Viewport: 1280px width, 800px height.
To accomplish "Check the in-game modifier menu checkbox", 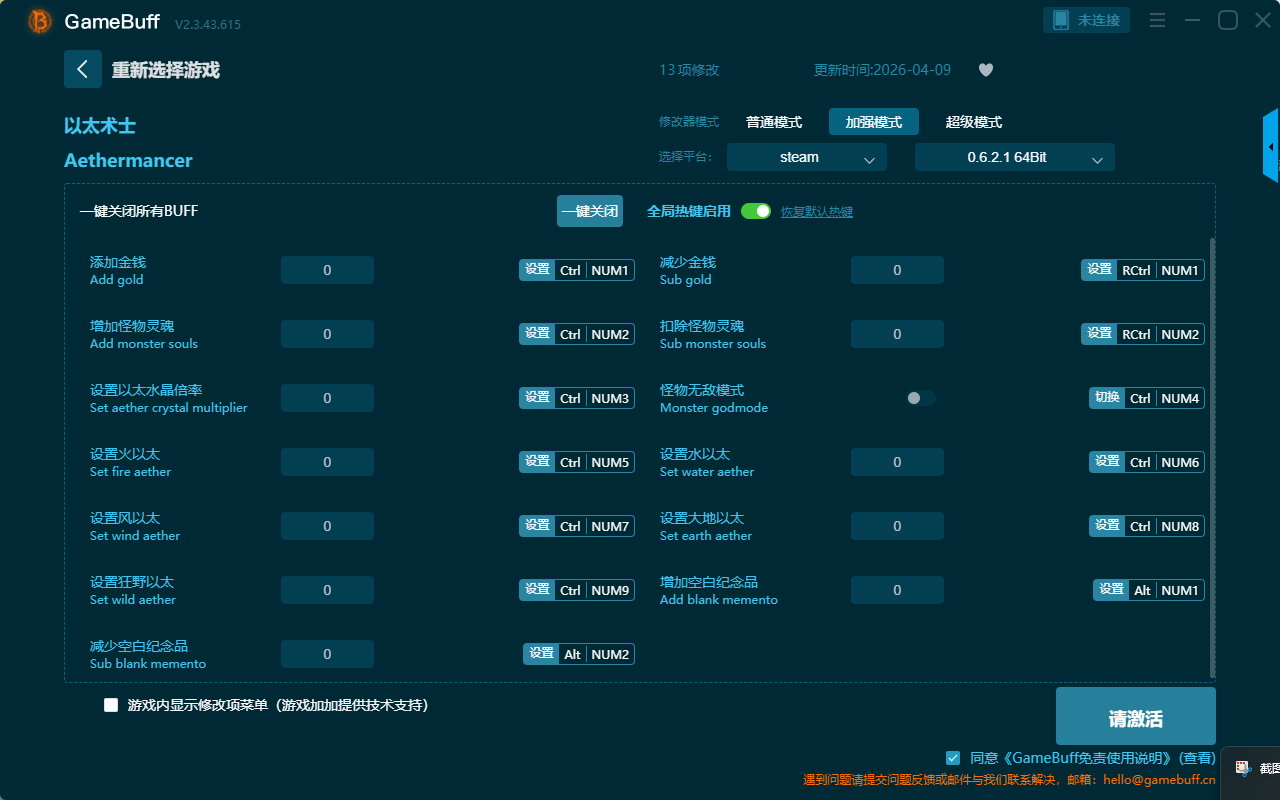I will coord(111,705).
